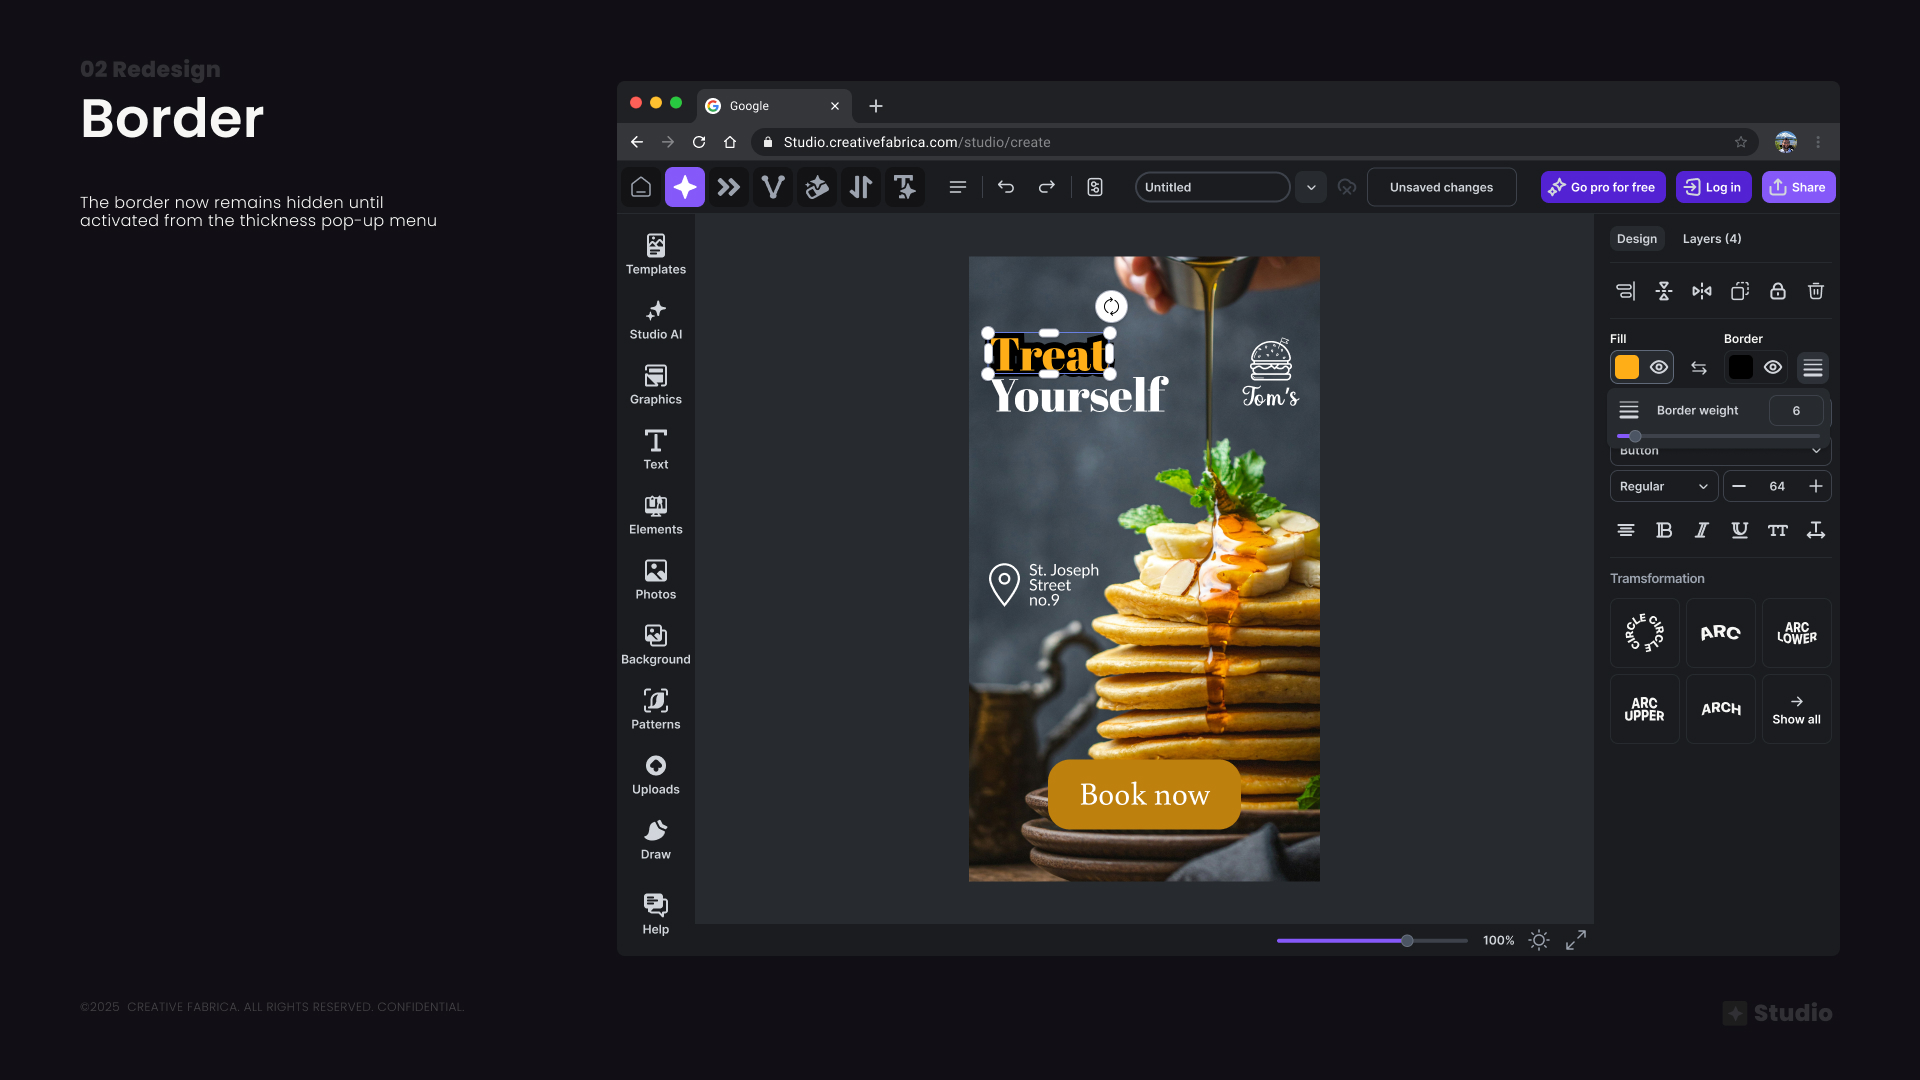
Task: Click the delete trash icon
Action: click(1815, 291)
